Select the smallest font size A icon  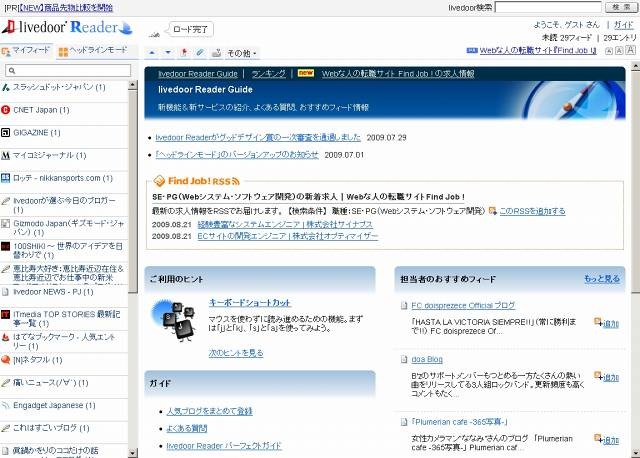(x=609, y=51)
